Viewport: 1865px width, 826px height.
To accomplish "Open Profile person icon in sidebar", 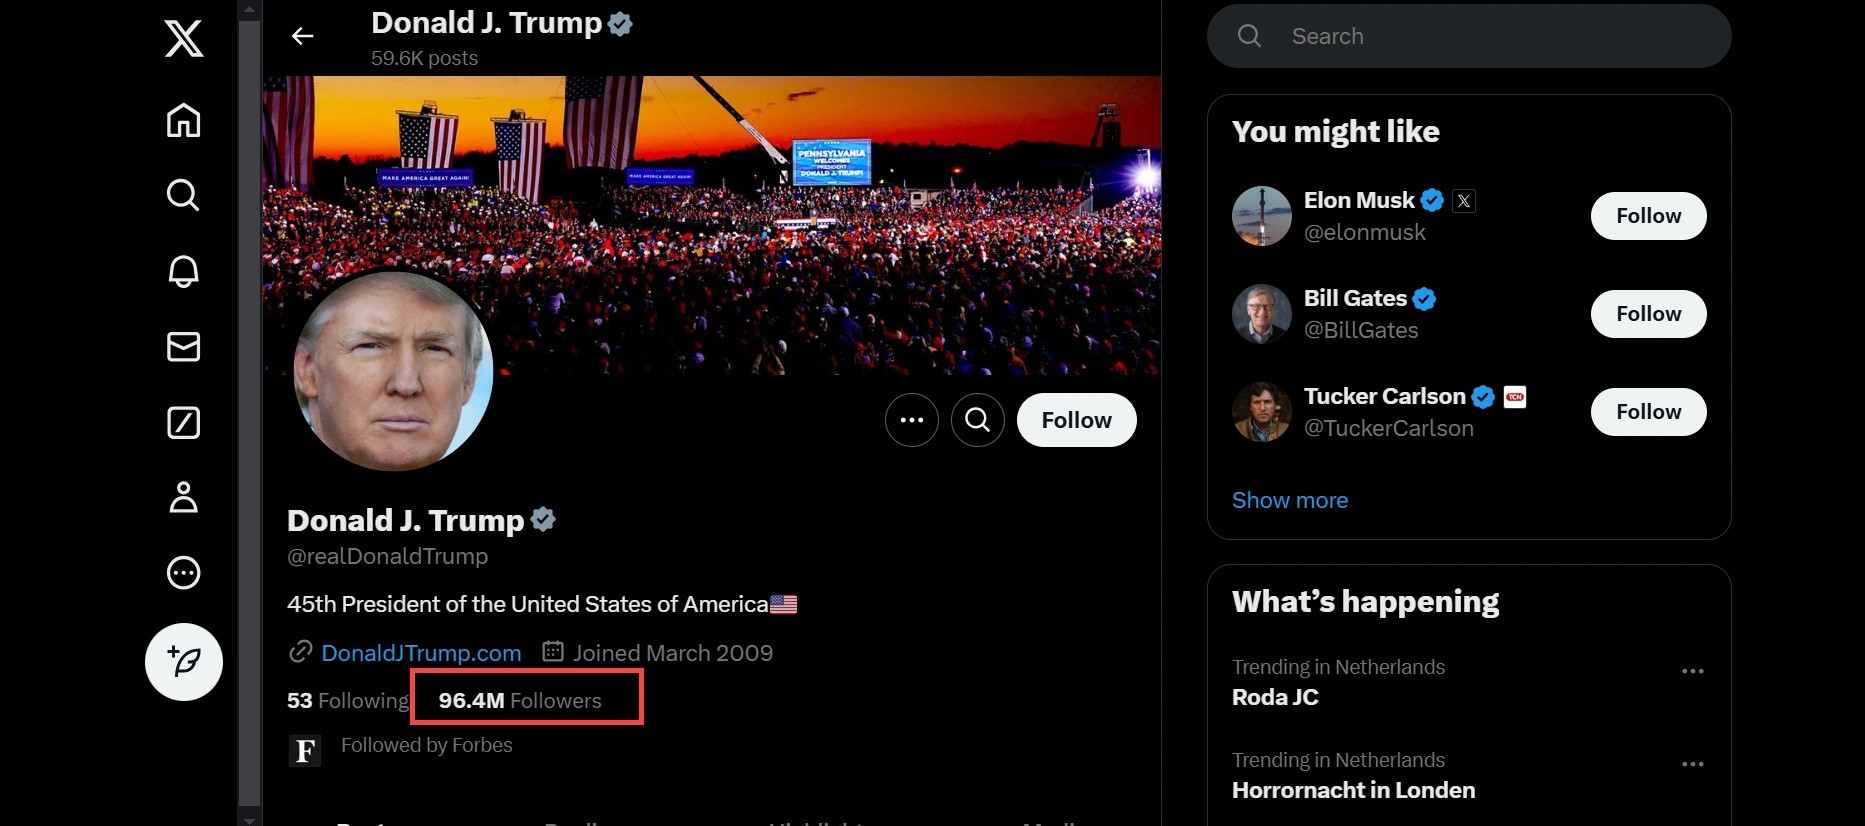I will coord(183,497).
